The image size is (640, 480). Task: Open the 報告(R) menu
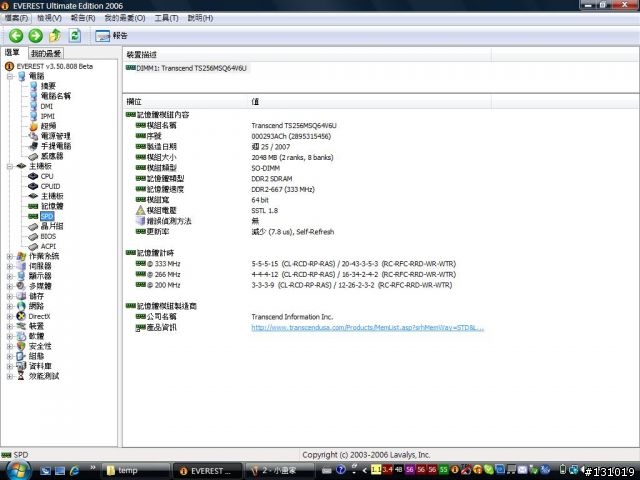click(x=83, y=18)
